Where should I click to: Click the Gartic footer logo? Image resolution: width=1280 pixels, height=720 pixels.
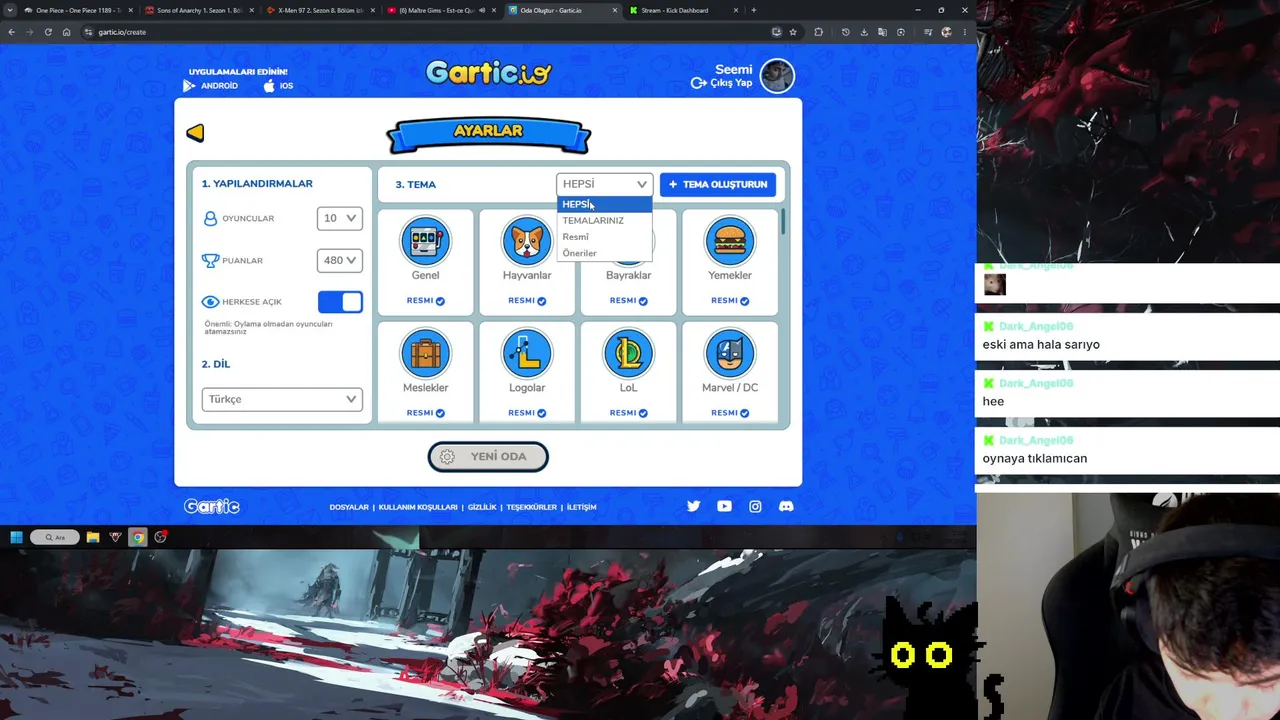212,507
